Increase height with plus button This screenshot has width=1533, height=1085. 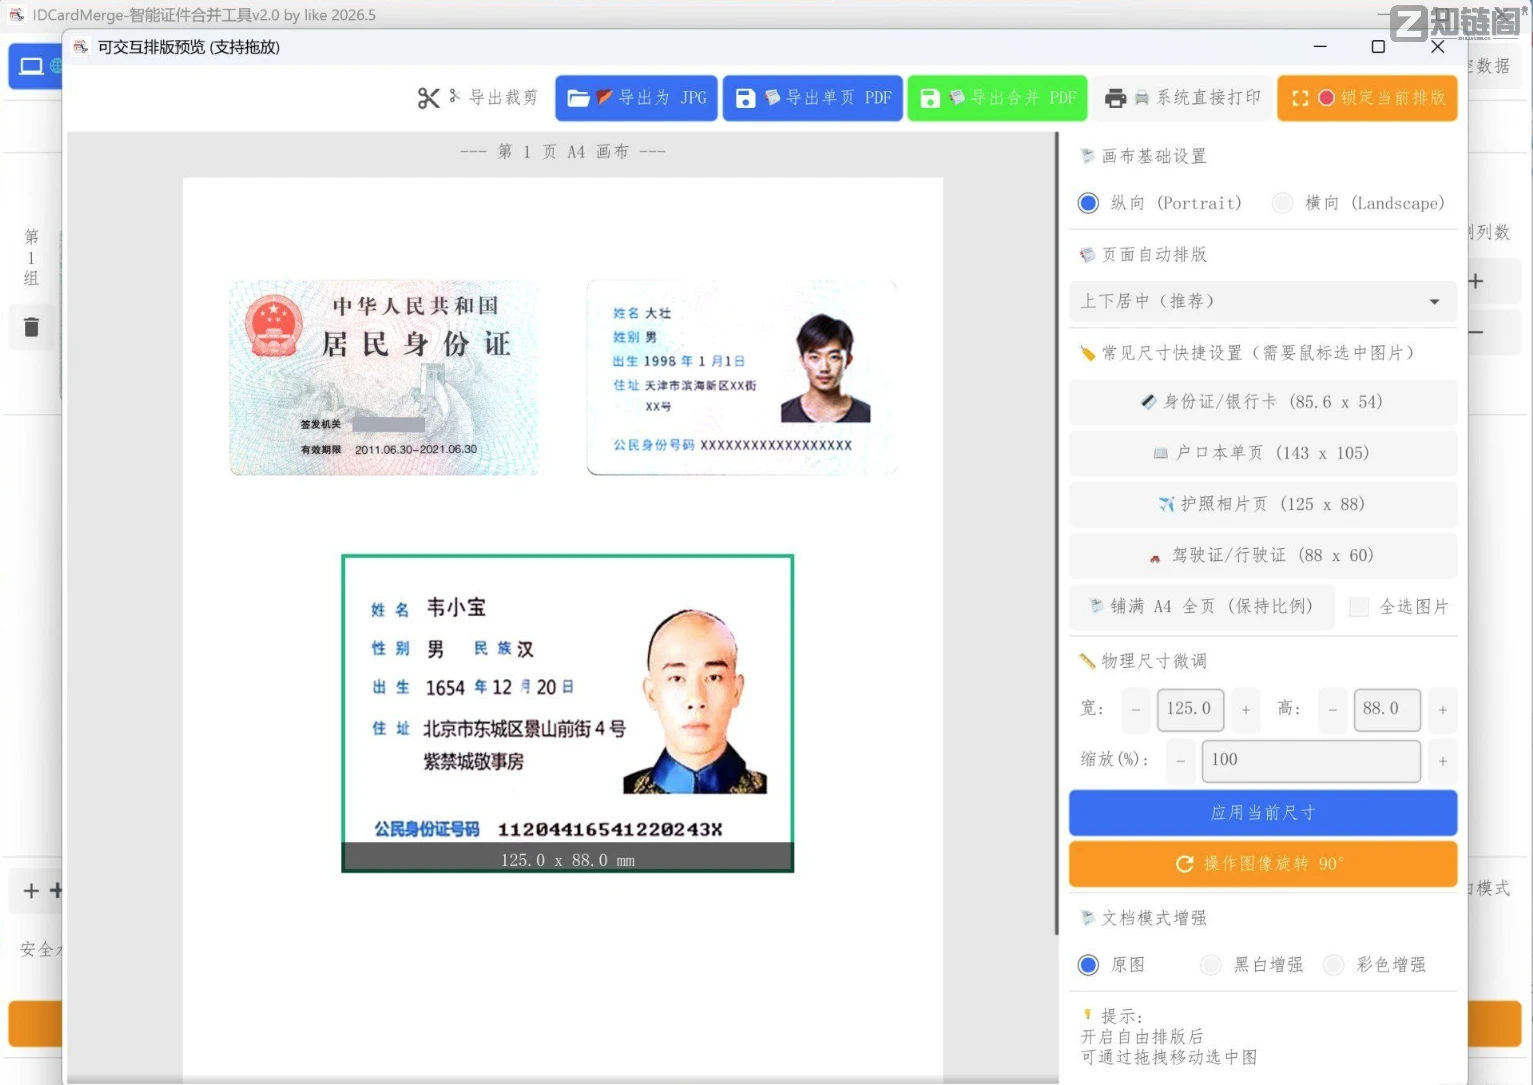1443,709
